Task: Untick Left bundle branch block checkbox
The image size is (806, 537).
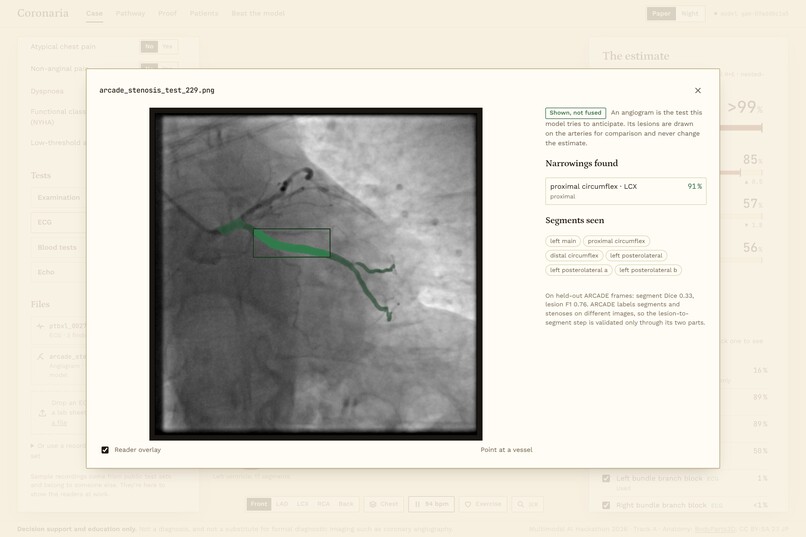Action: (606, 478)
